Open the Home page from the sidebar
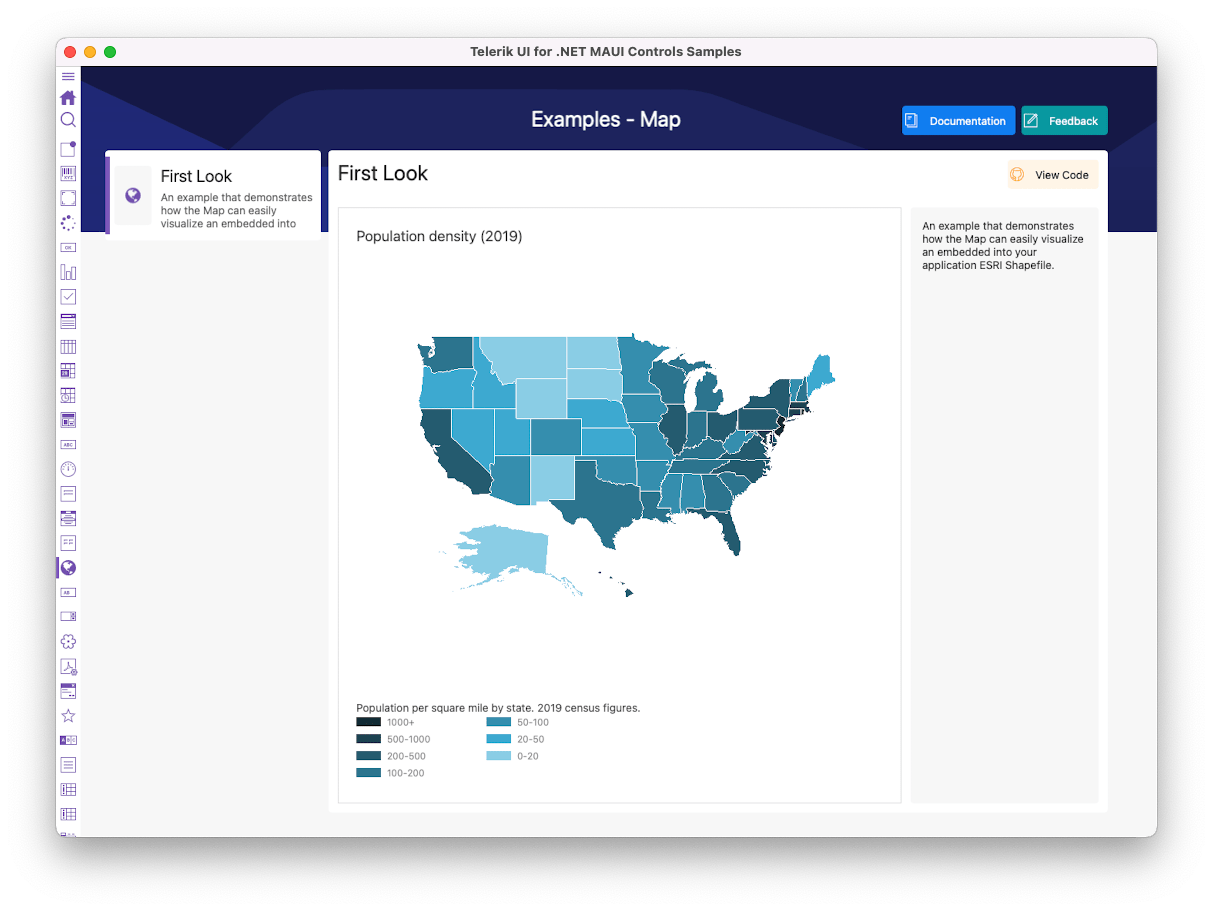1213x911 pixels. click(x=68, y=97)
